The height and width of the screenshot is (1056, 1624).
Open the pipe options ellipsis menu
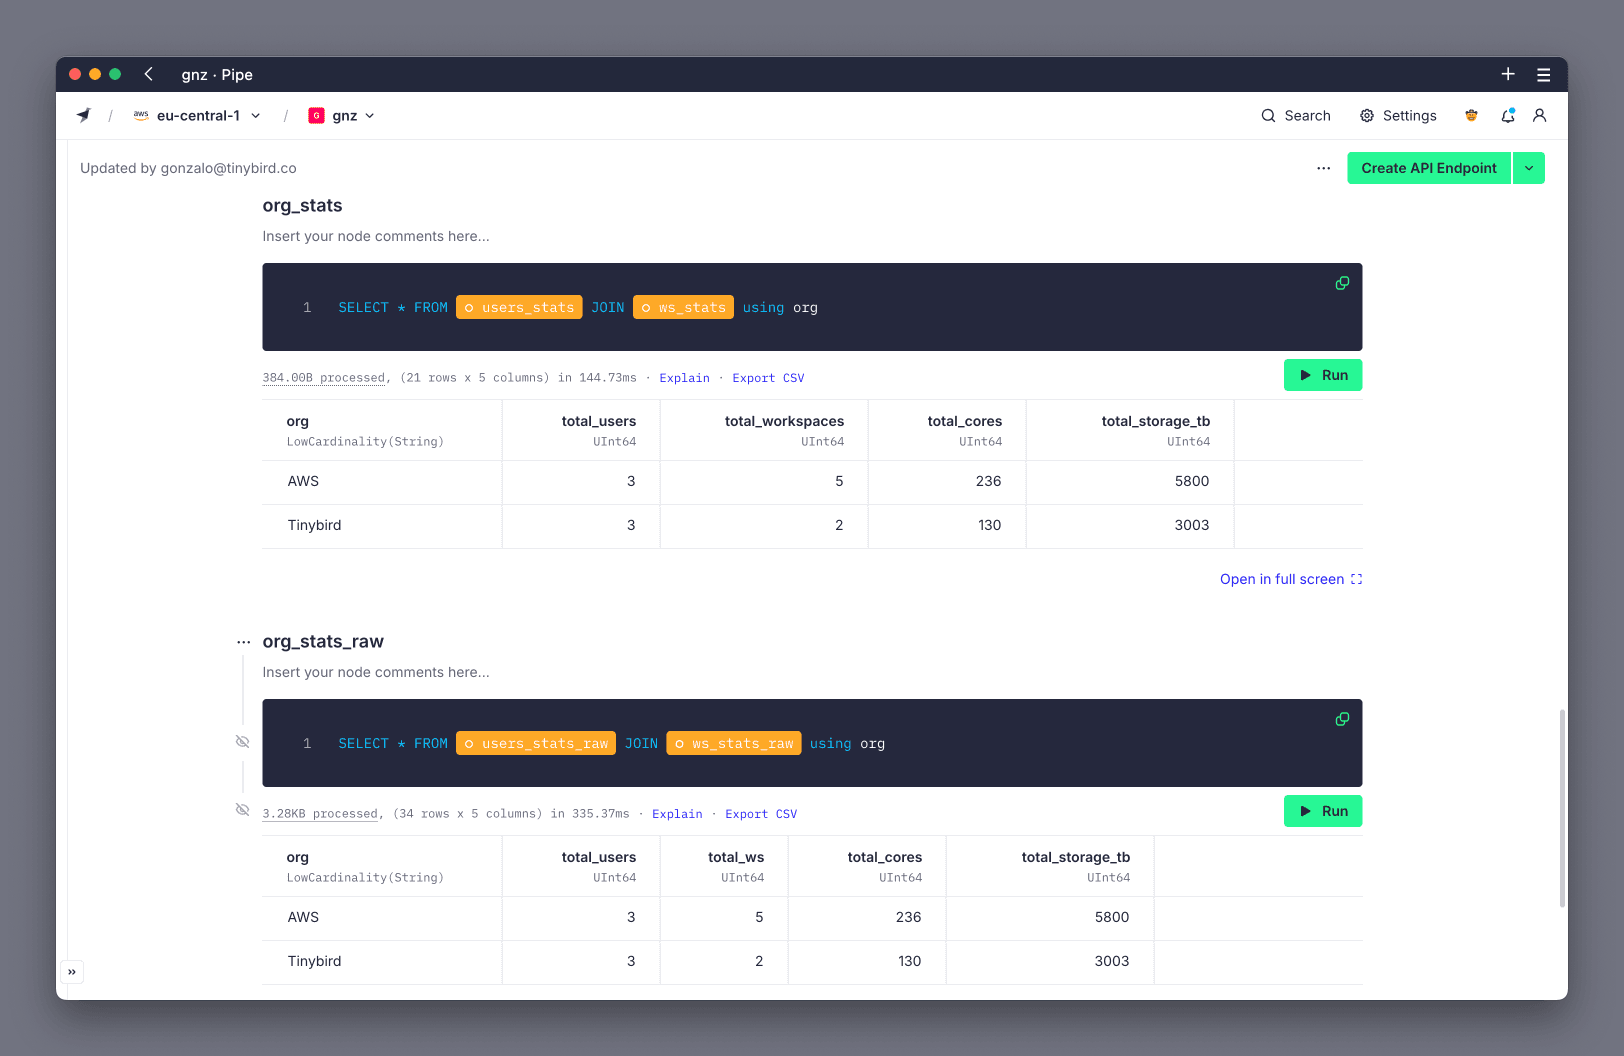(1324, 168)
